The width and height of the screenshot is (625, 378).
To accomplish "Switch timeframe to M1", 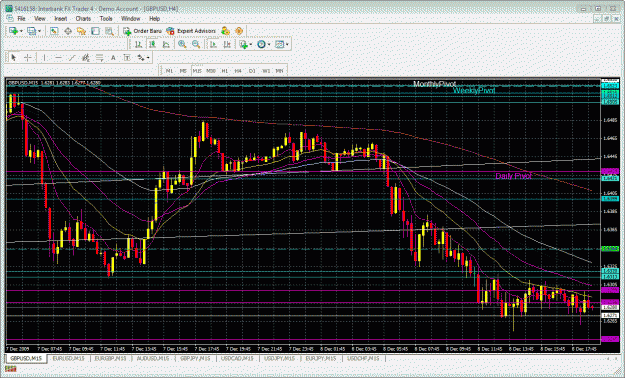I will 169,71.
